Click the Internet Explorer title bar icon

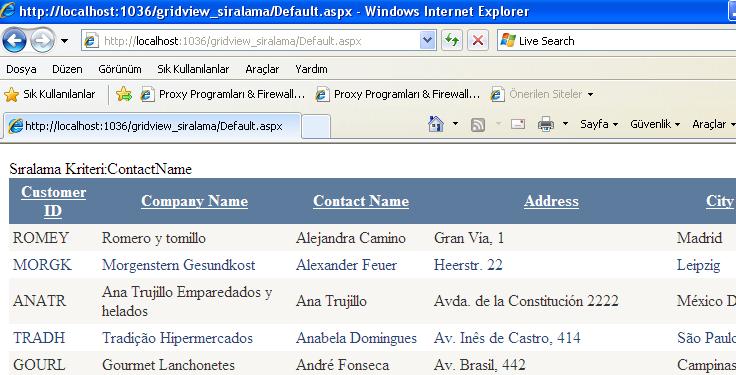tap(8, 10)
